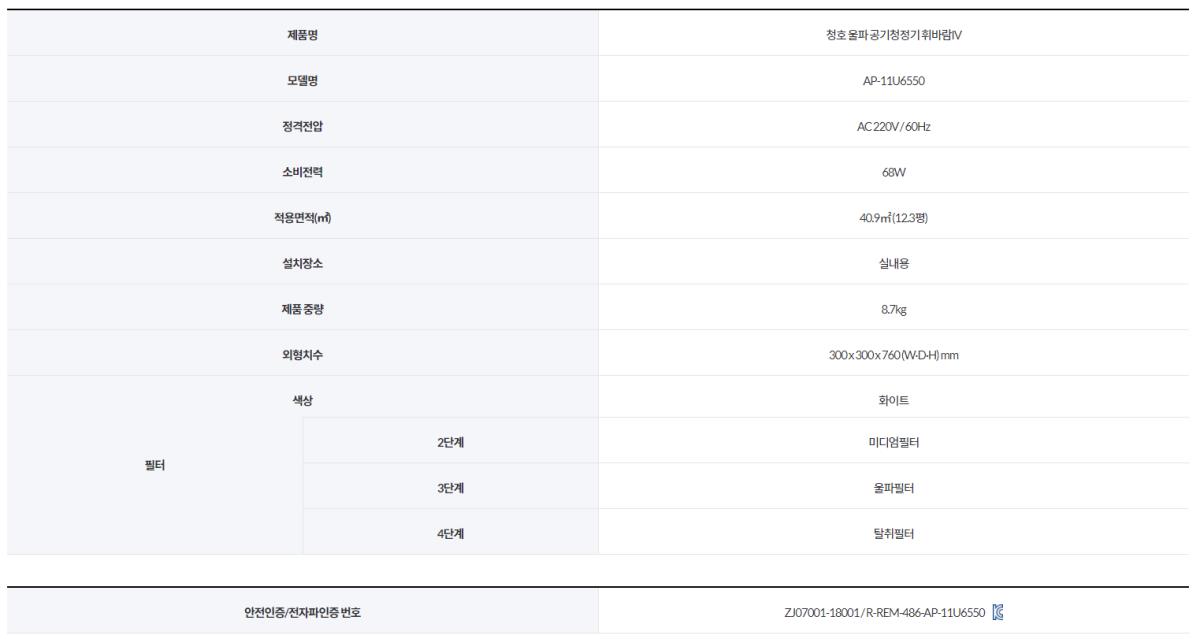Screen dimensions: 1200x639
Task: Click the coverage area value 40.9㎡
Action: [x=895, y=218]
